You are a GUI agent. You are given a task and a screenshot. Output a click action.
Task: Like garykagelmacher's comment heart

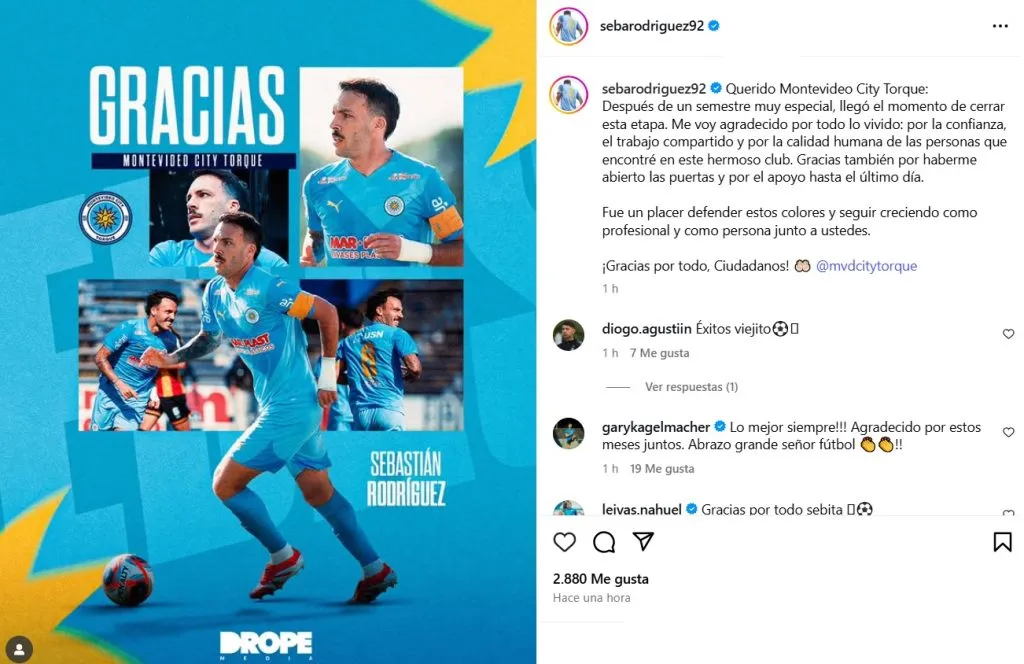tap(1008, 432)
